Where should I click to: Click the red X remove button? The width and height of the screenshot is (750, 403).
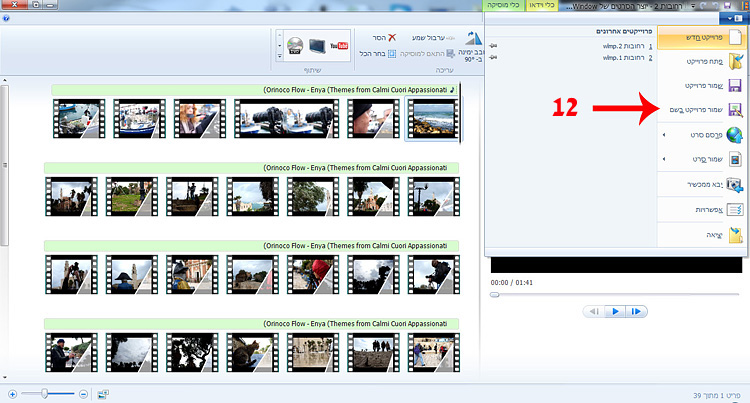(x=392, y=37)
